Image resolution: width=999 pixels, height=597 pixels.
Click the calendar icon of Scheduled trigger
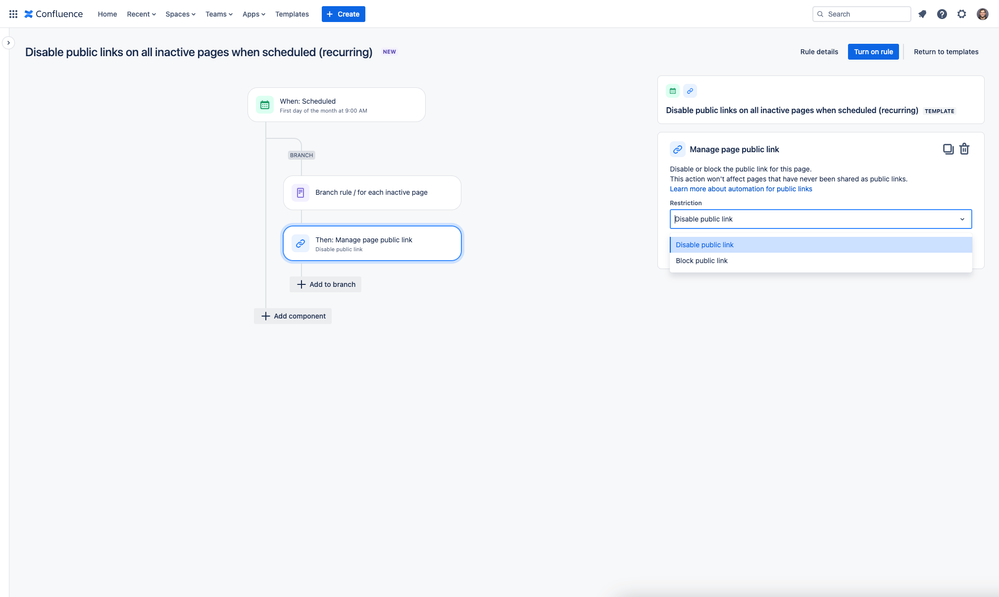pyautogui.click(x=264, y=105)
